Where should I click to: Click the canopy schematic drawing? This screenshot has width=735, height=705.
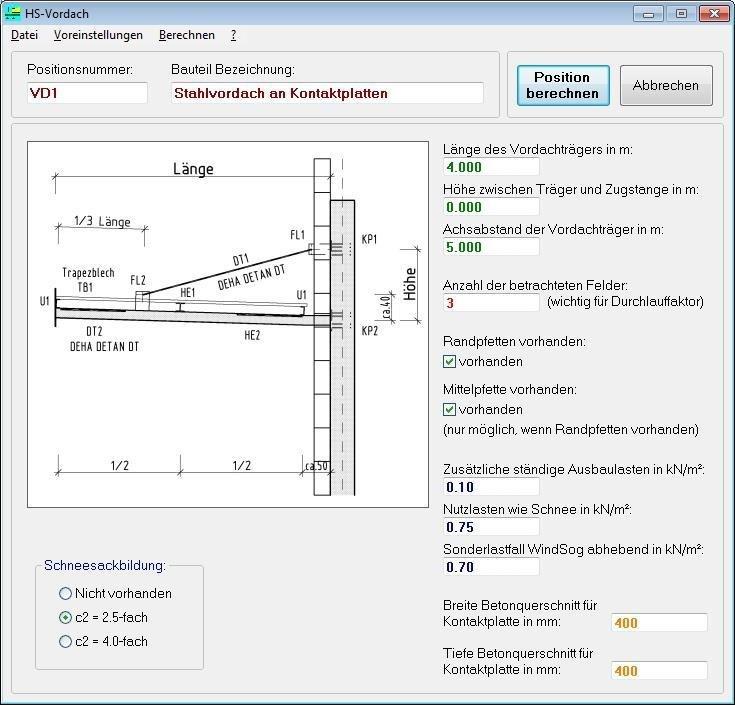point(228,324)
